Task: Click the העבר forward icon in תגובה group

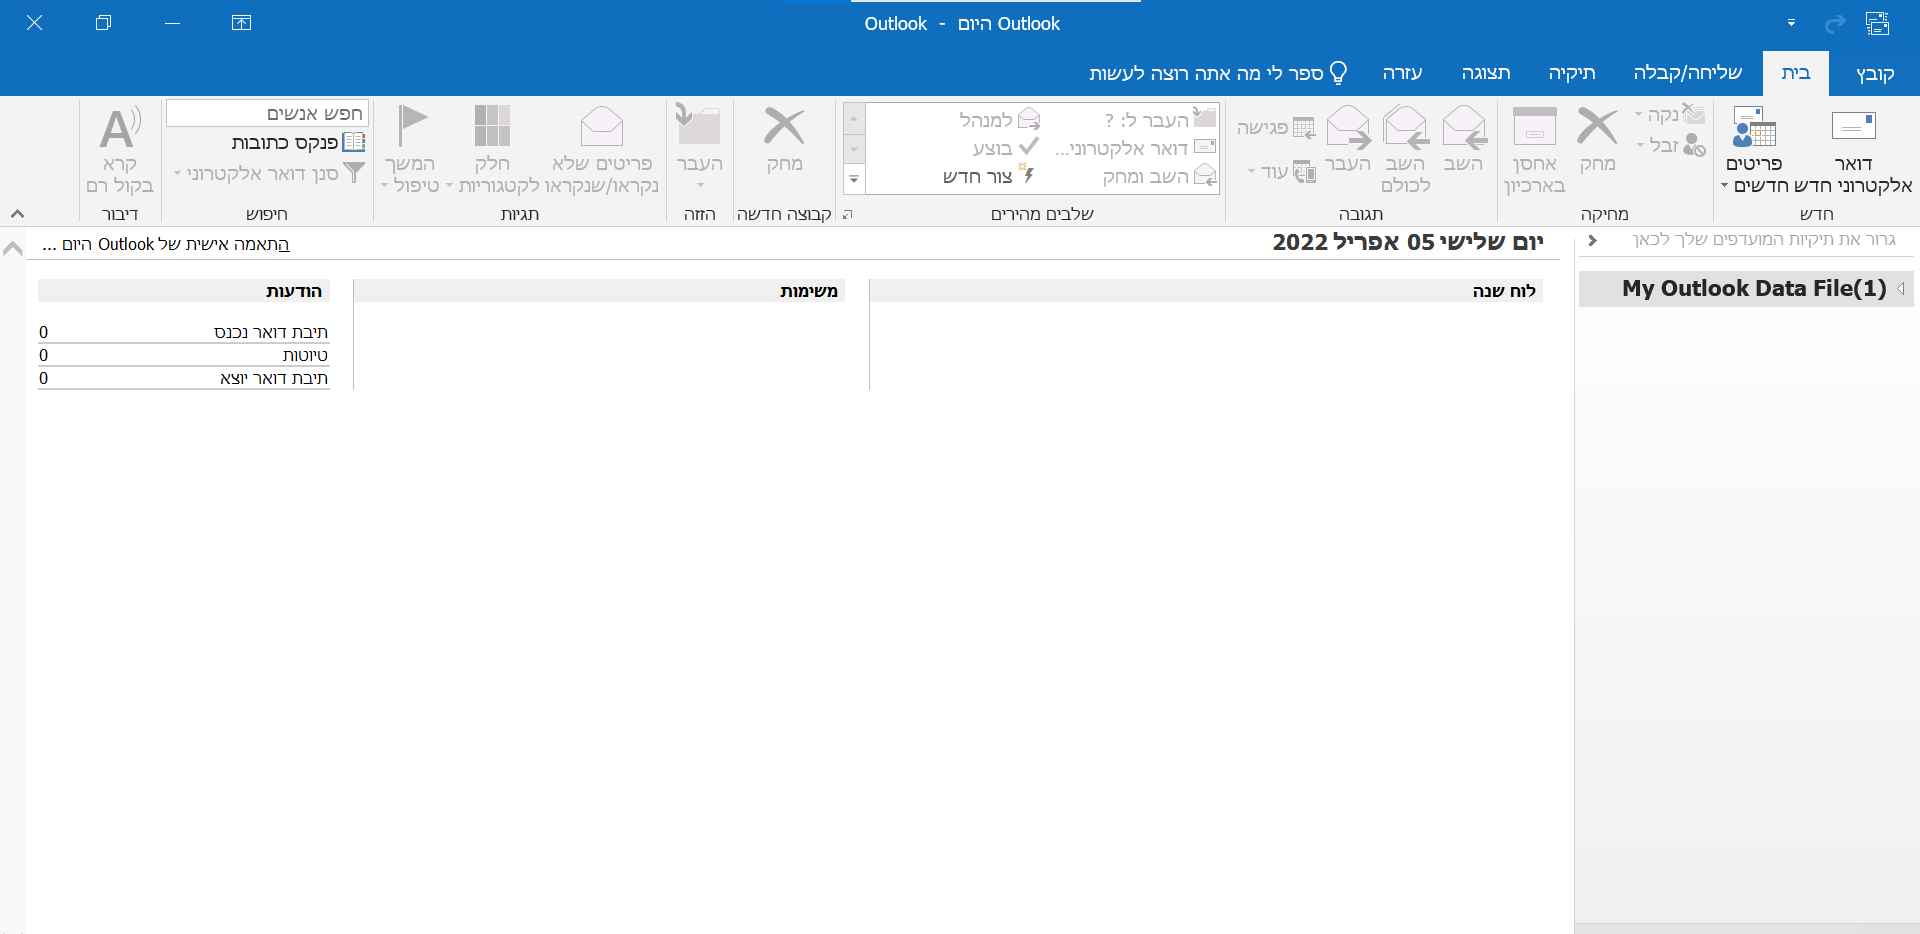Action: (x=1348, y=140)
